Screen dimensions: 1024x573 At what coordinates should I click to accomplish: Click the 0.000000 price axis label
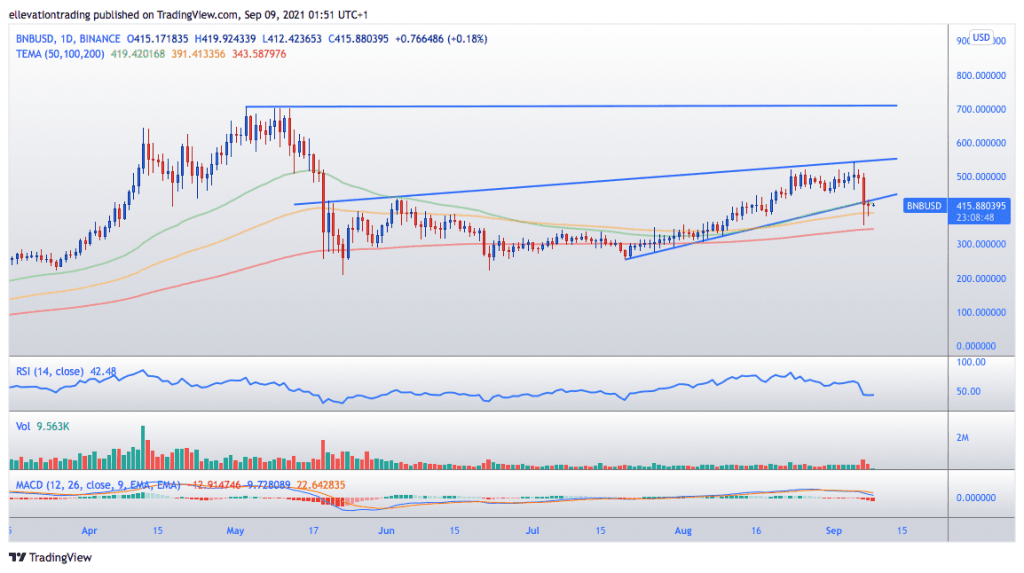tap(976, 346)
